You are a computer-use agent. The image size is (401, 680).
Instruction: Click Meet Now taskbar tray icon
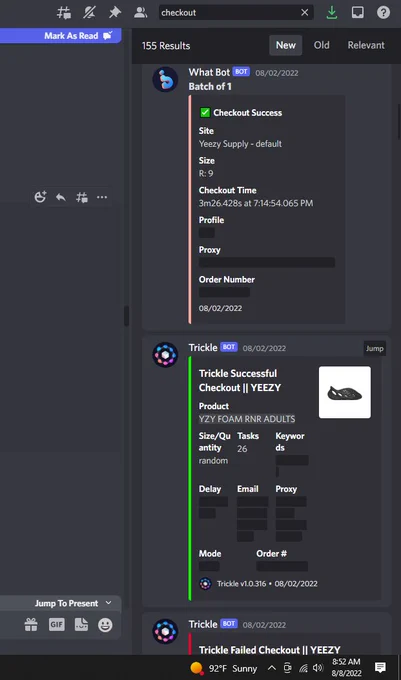click(x=287, y=668)
